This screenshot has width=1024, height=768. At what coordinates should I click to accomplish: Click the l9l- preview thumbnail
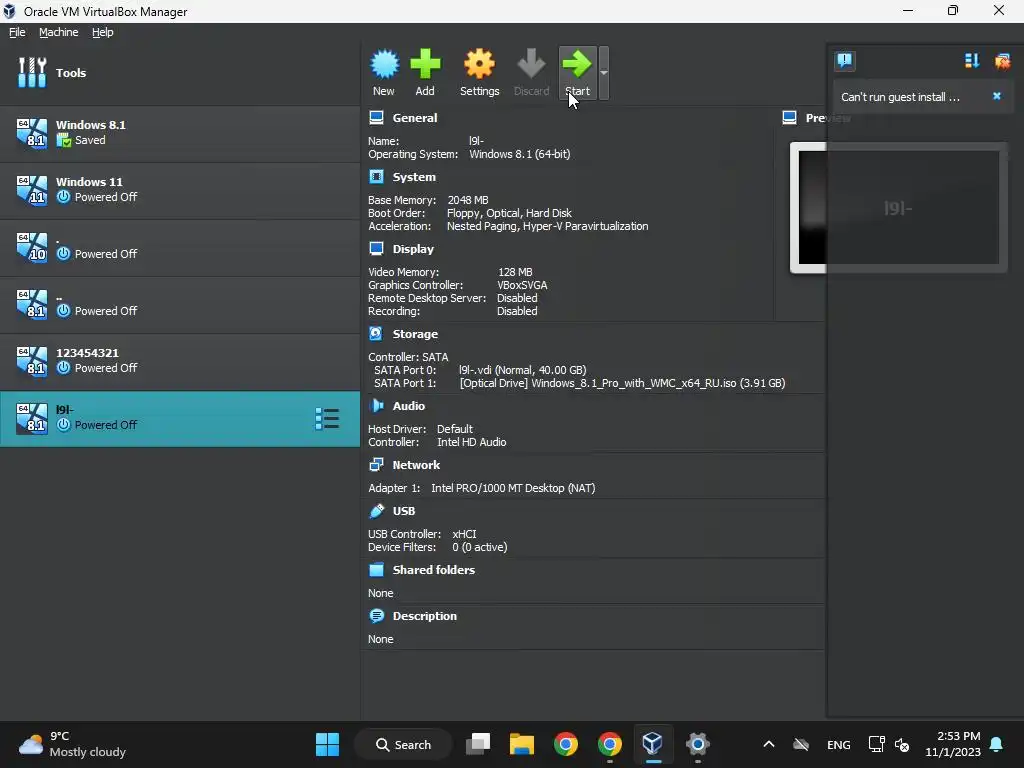[x=899, y=208]
